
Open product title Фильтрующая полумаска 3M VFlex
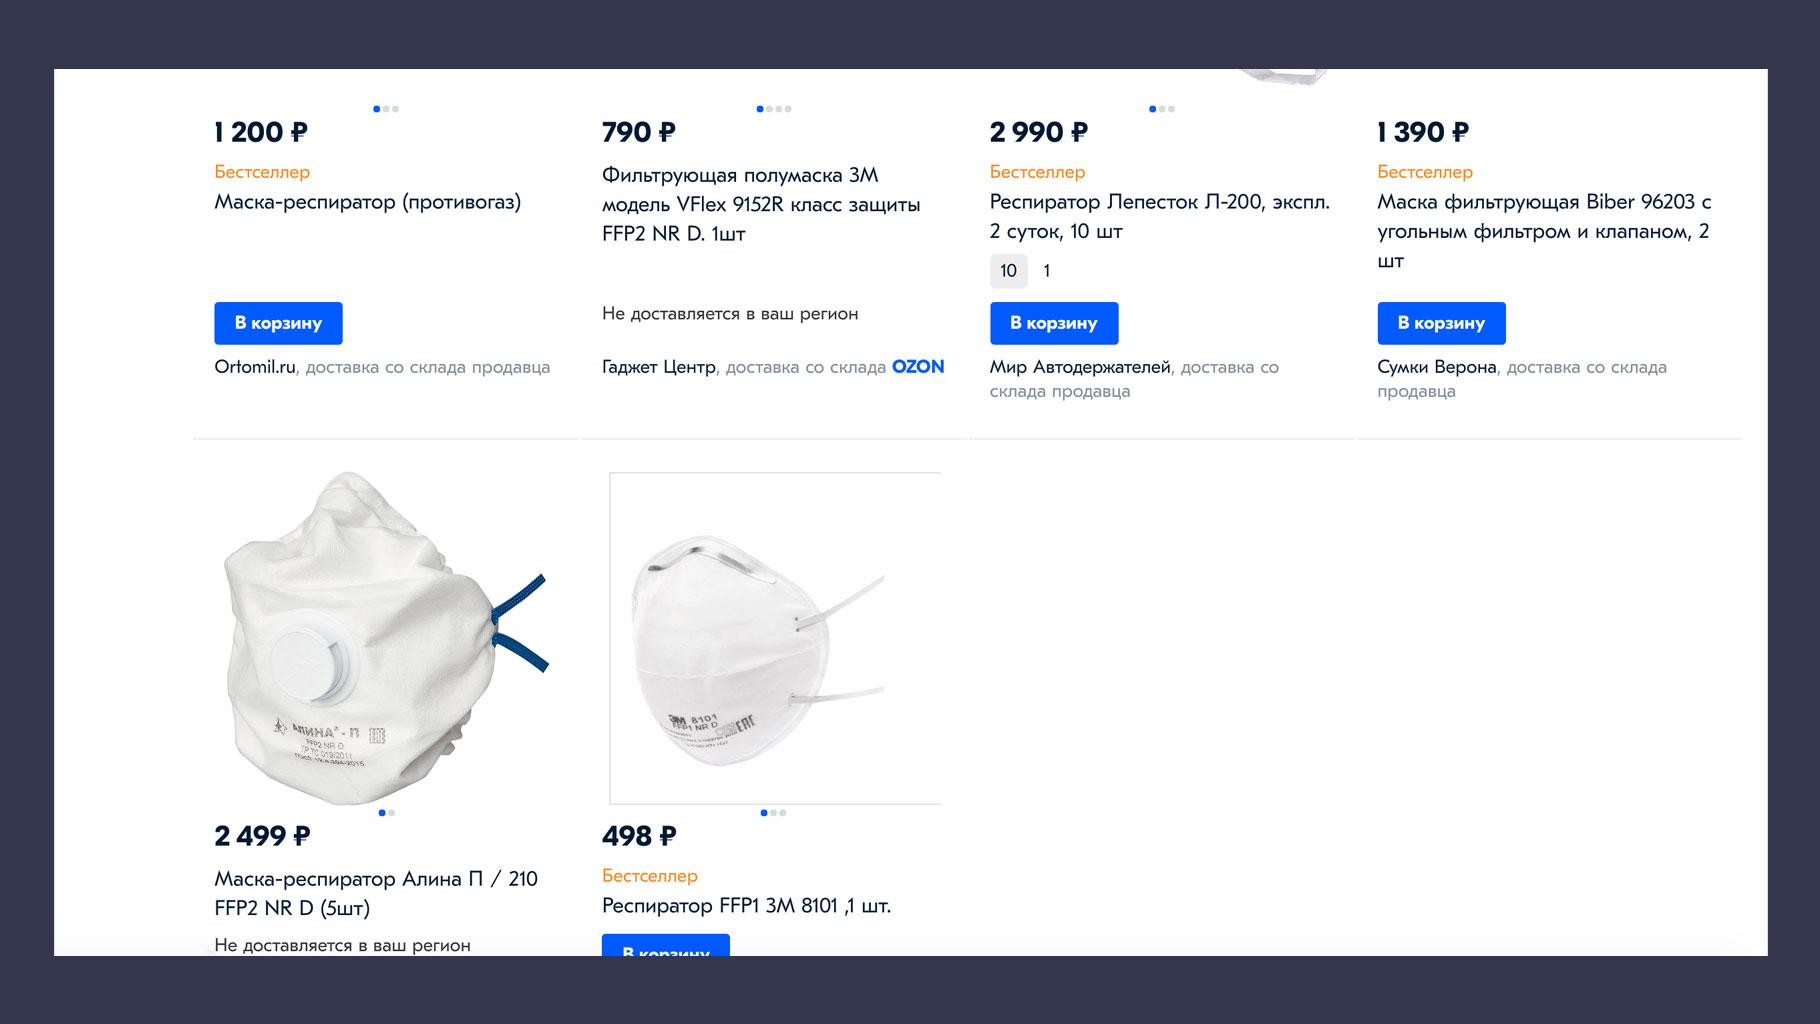coord(761,204)
